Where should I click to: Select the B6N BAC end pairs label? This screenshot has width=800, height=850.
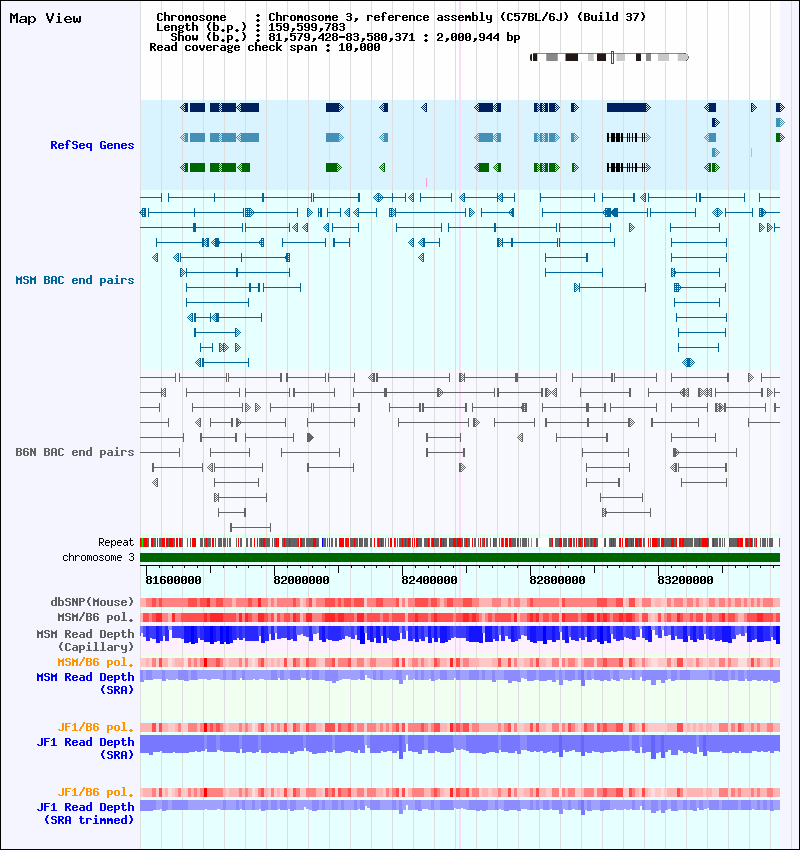[x=75, y=452]
